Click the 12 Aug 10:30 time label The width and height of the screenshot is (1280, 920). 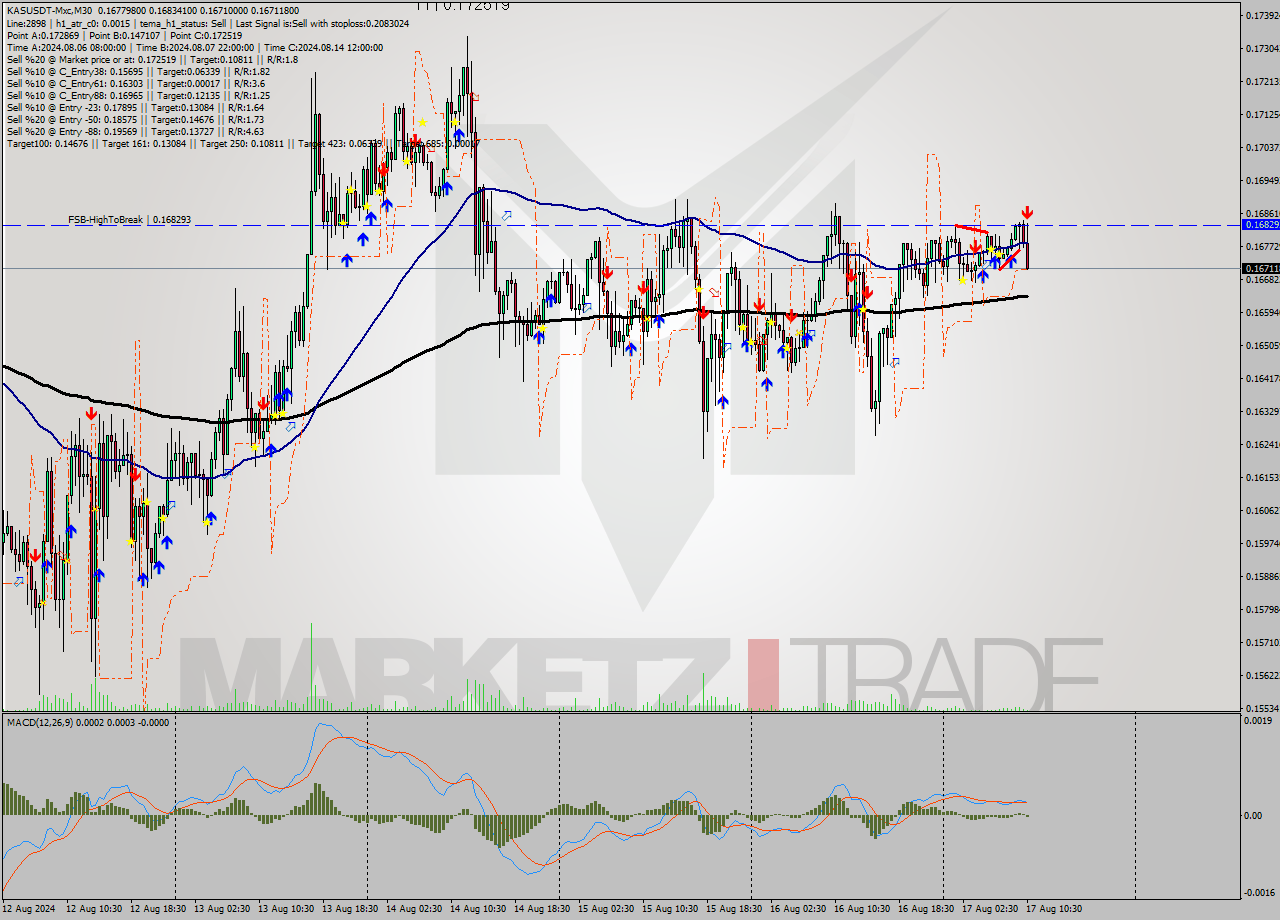pyautogui.click(x=94, y=908)
